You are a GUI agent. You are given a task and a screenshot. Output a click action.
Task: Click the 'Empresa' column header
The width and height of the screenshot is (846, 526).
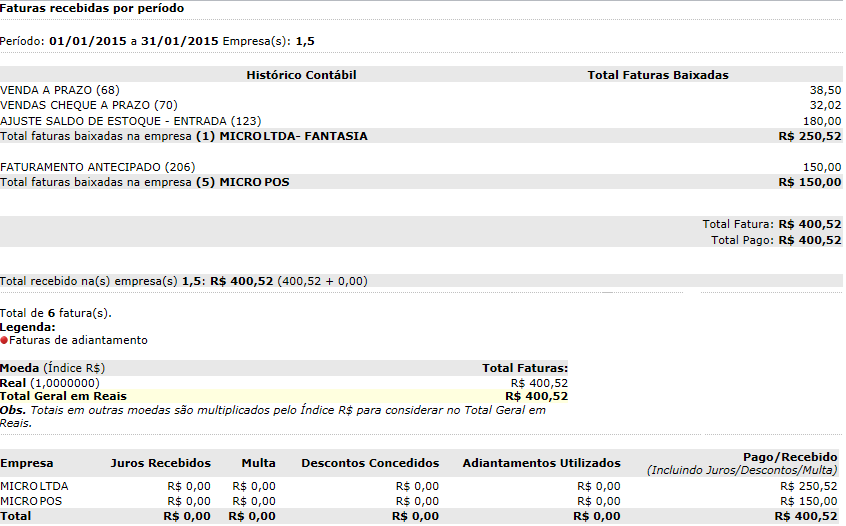(26, 463)
